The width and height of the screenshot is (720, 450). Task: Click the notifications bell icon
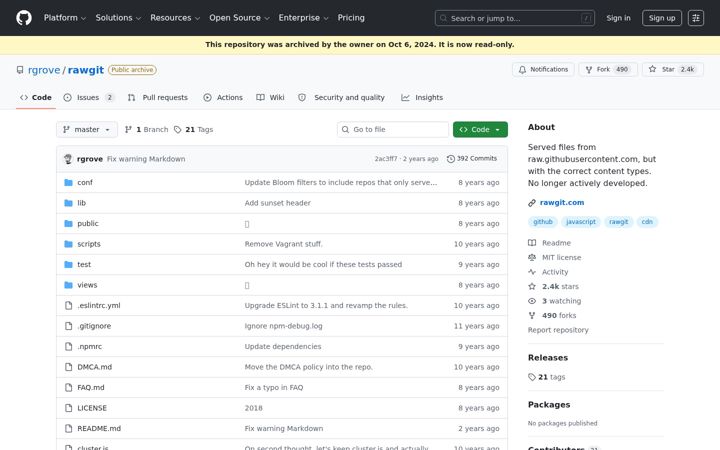tap(522, 70)
